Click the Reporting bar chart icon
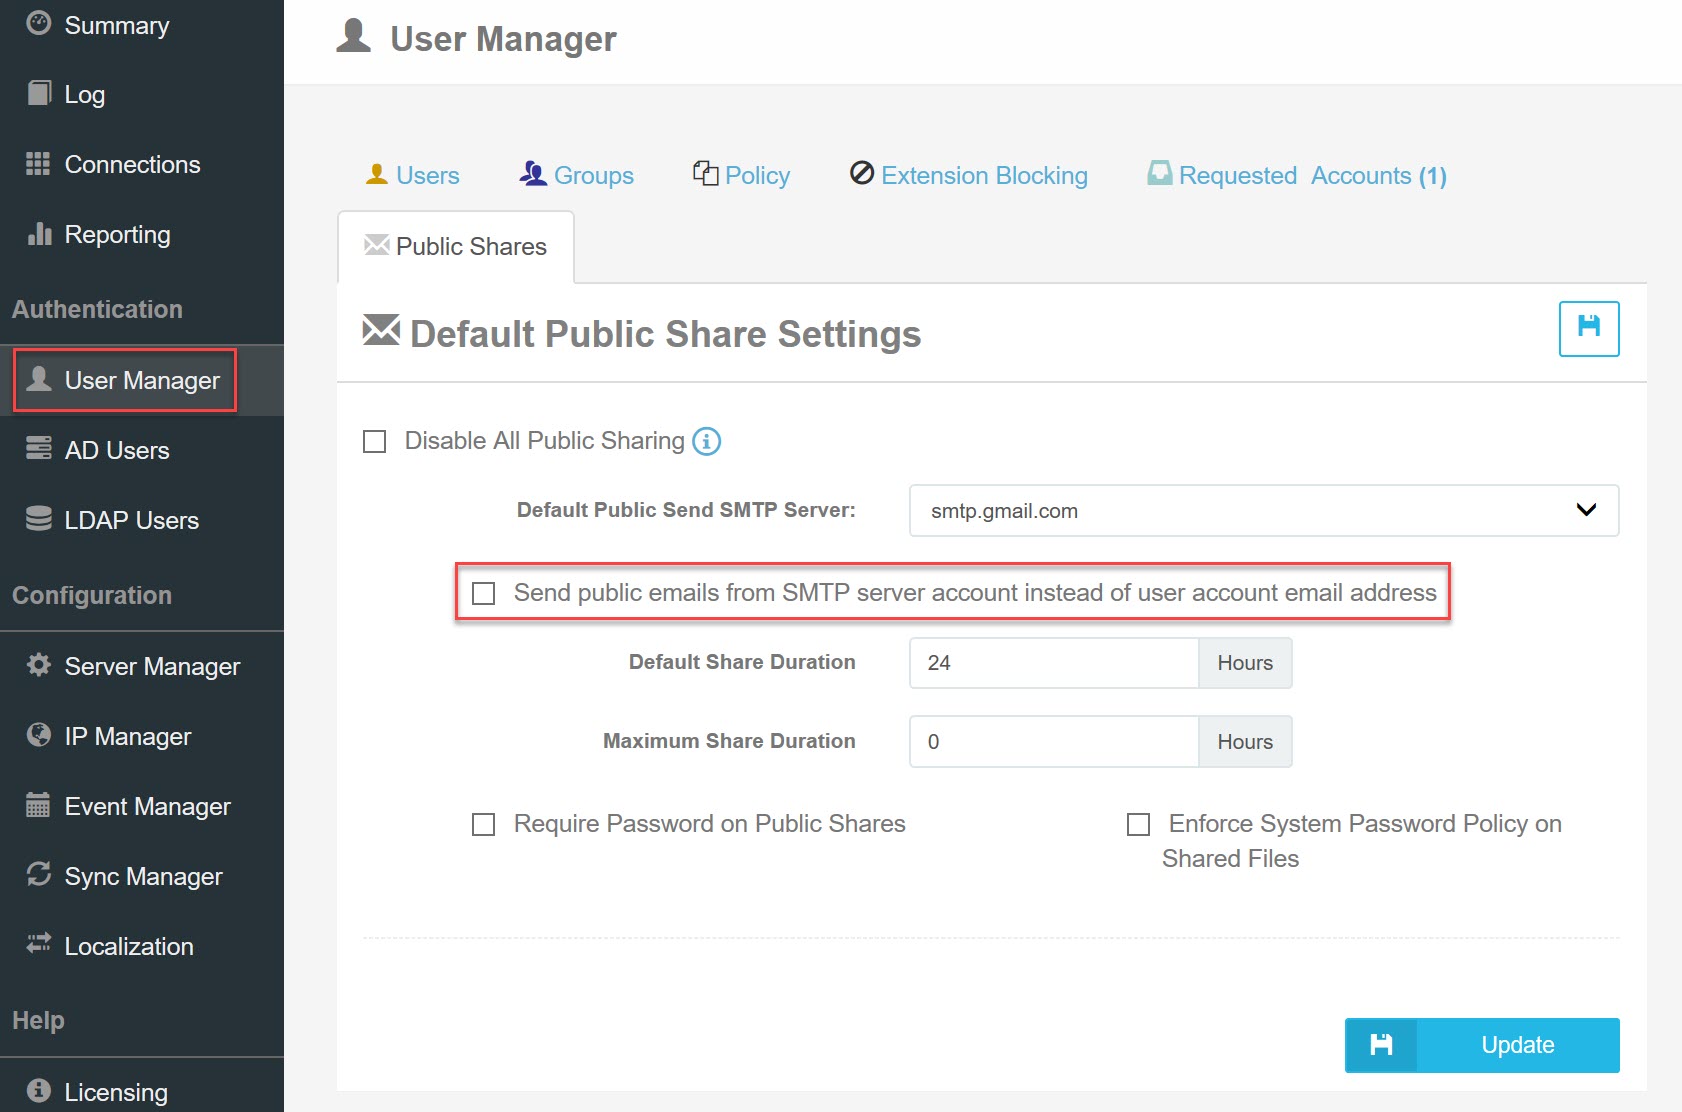Image resolution: width=1682 pixels, height=1112 pixels. 39,233
